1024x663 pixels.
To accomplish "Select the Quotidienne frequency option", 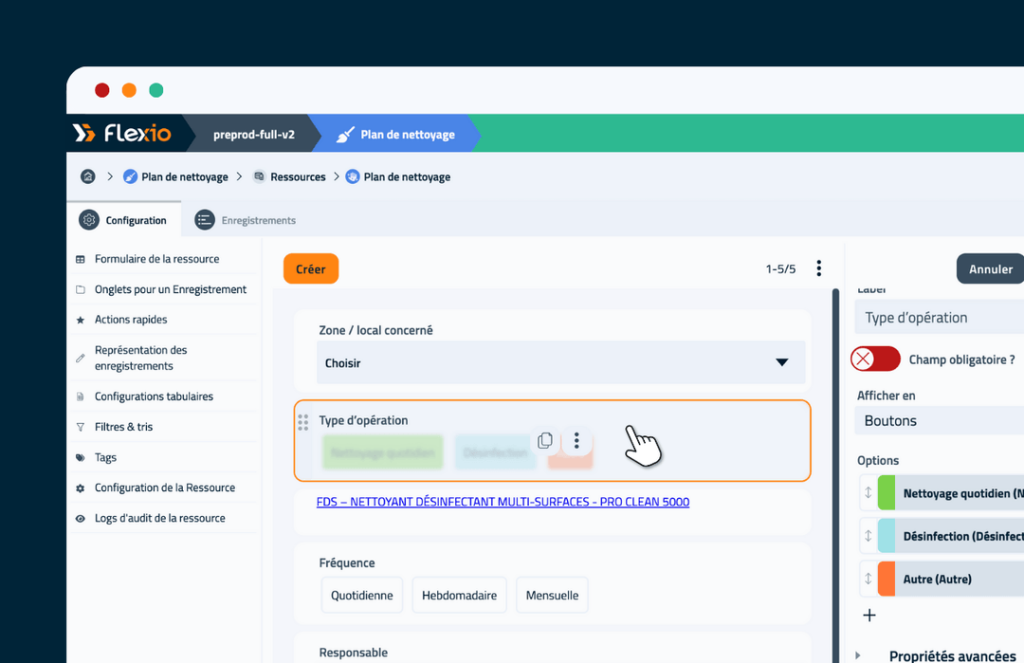I will pos(362,595).
